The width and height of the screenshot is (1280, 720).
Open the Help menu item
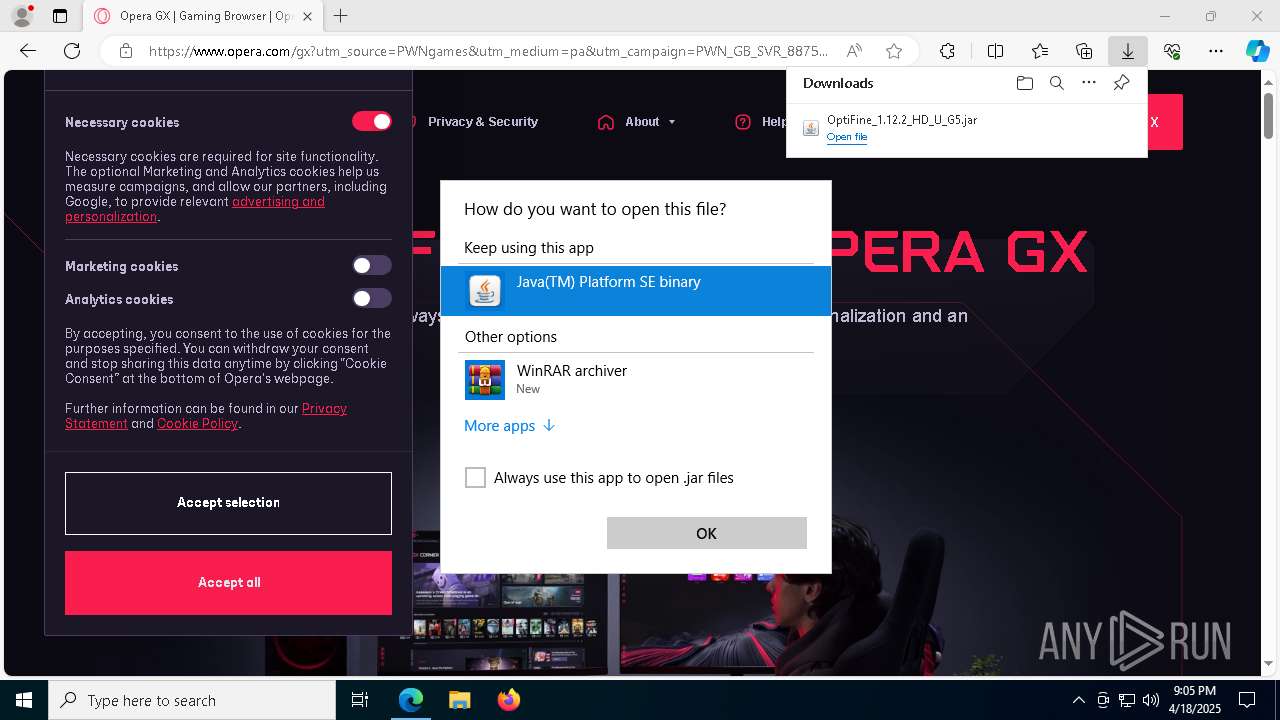coord(762,122)
